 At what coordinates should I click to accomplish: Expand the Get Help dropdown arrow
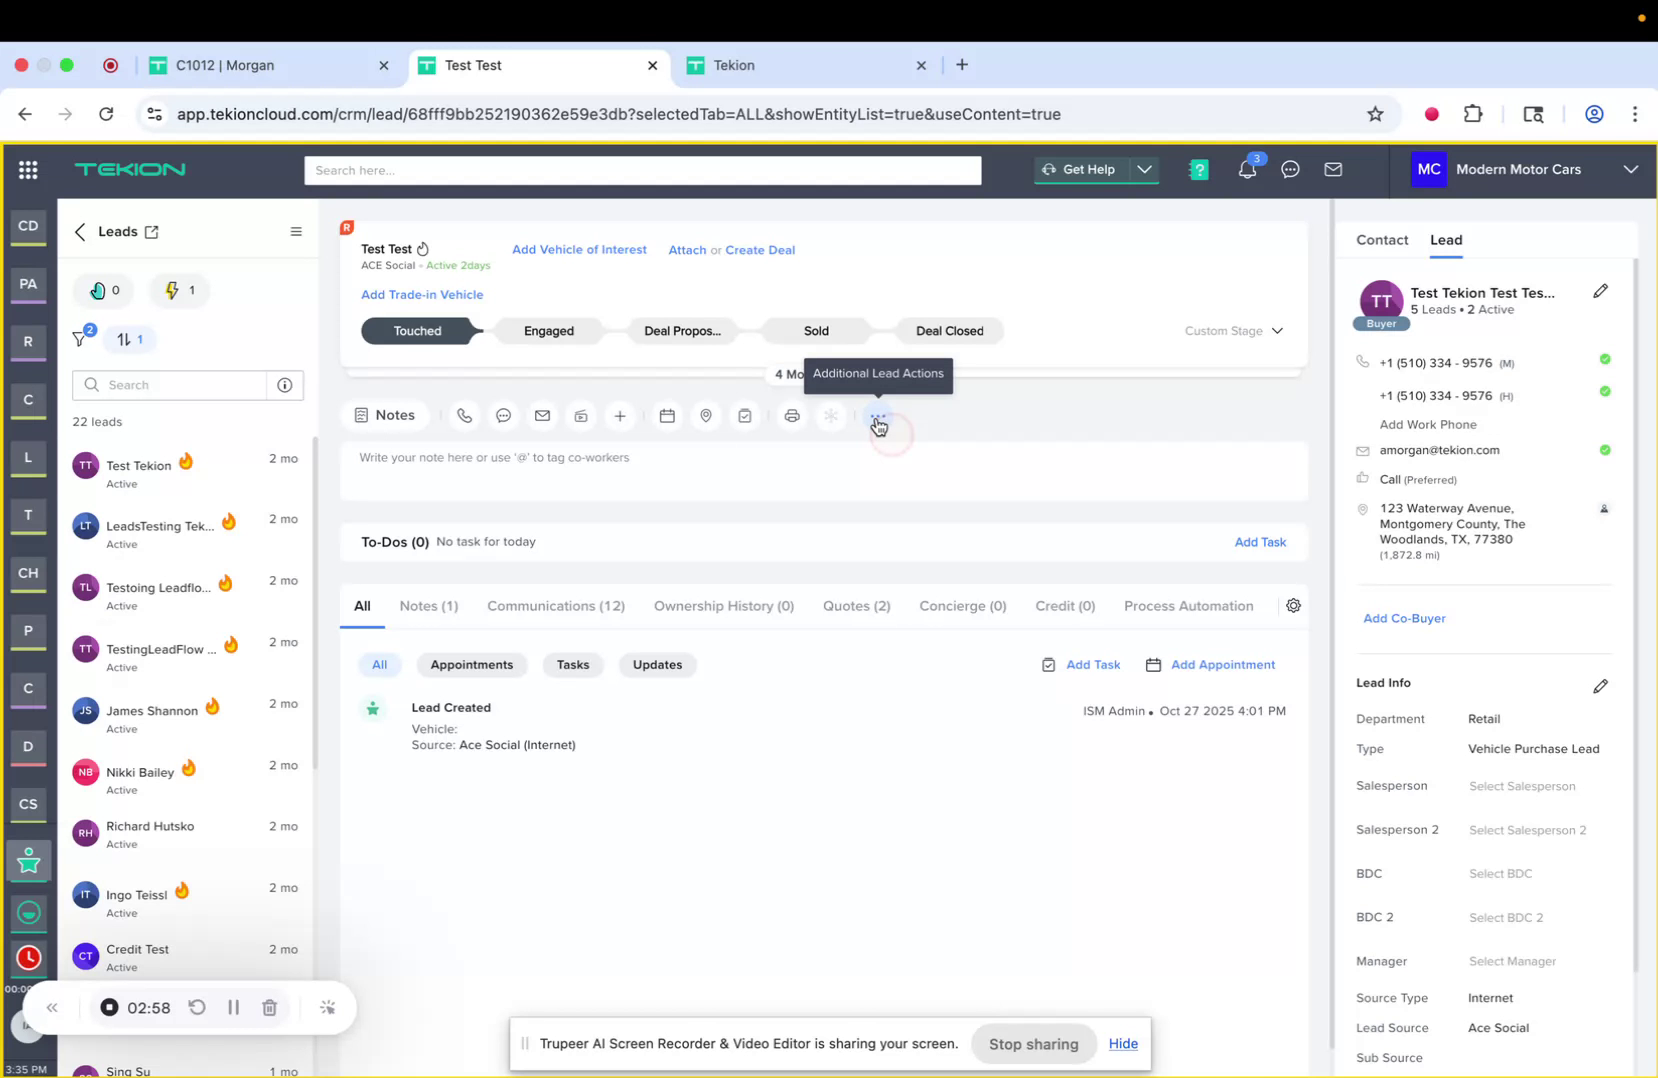[1144, 170]
